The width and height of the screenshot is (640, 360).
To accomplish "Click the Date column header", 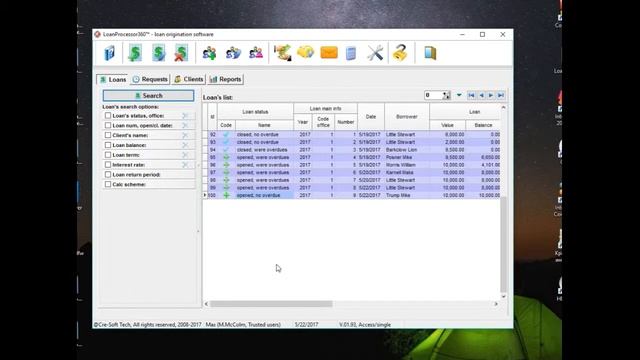I will (x=371, y=117).
